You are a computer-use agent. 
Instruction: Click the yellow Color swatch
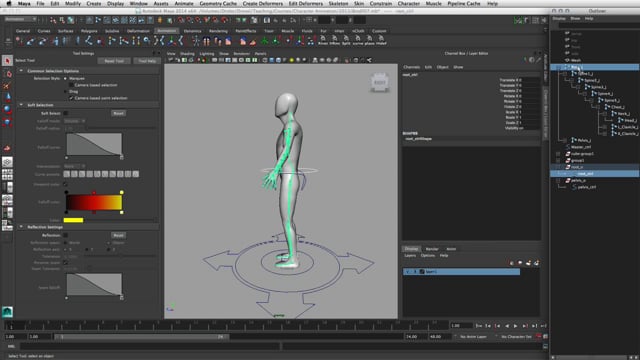click(x=73, y=220)
